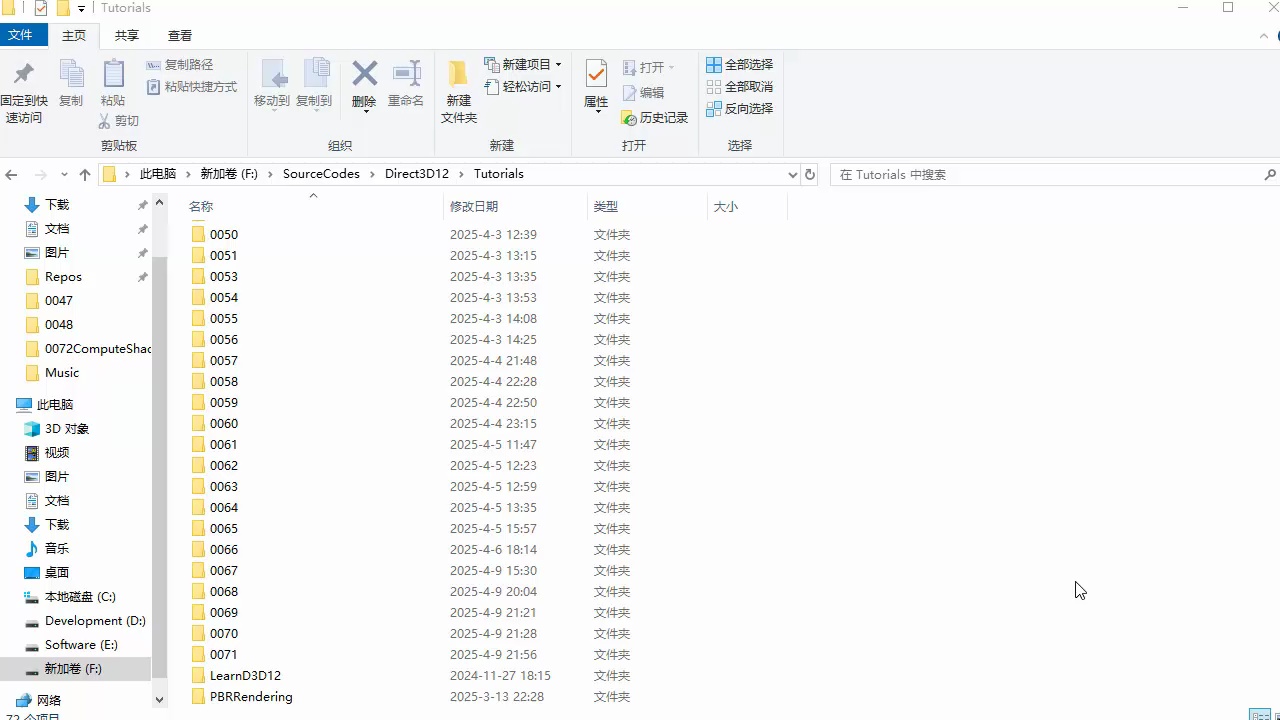Refresh the folder with the refresh icon
The image size is (1280, 720).
pos(810,173)
